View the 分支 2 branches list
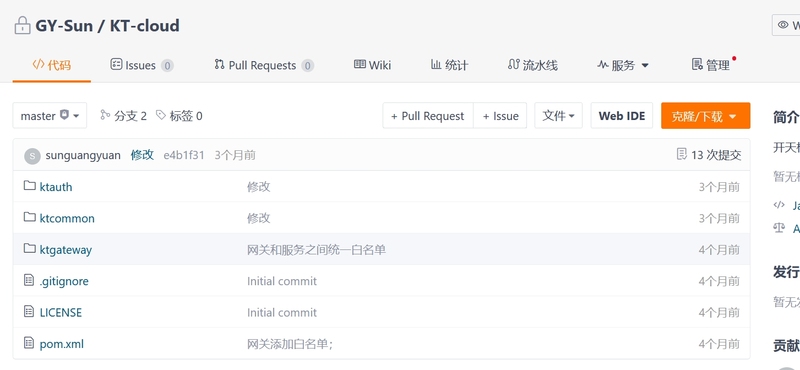This screenshot has height=370, width=800. 123,116
